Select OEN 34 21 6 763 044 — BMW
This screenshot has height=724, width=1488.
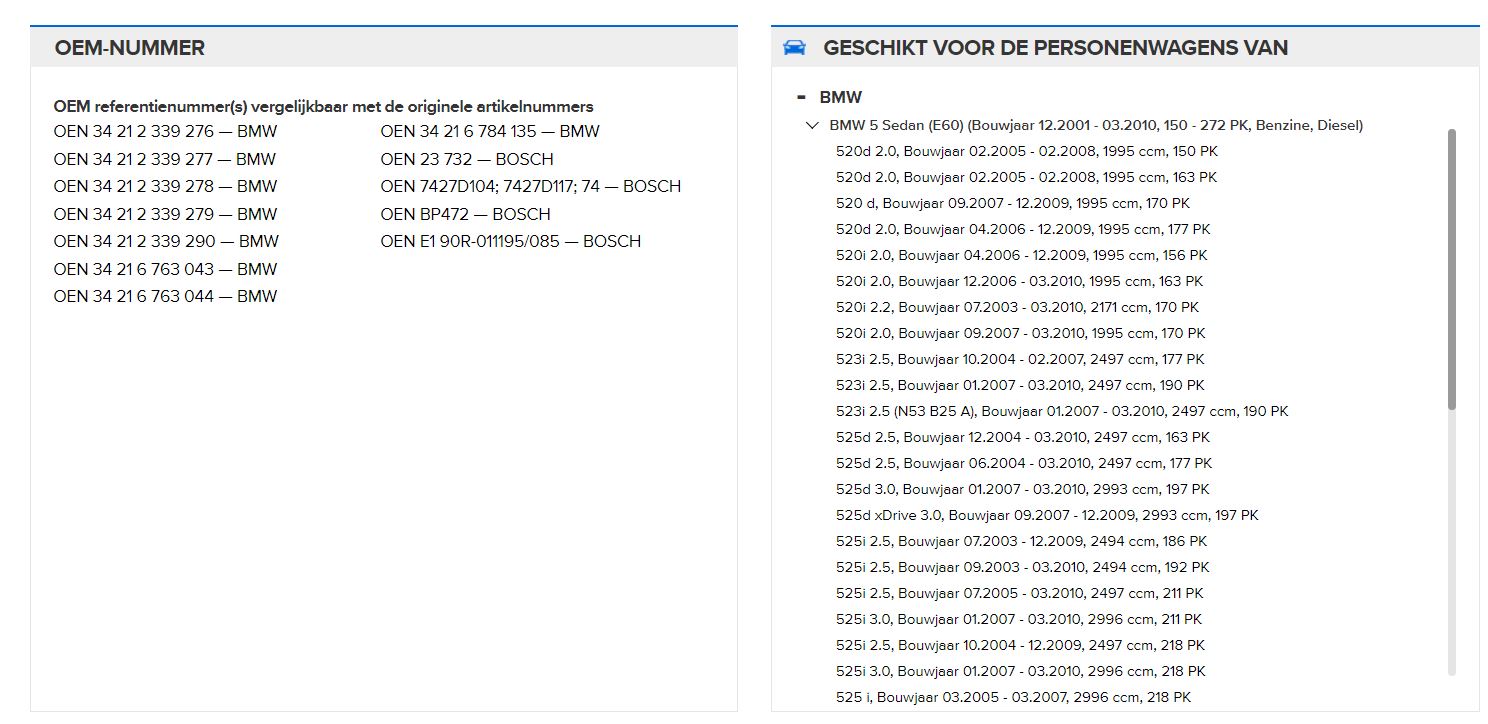(166, 296)
